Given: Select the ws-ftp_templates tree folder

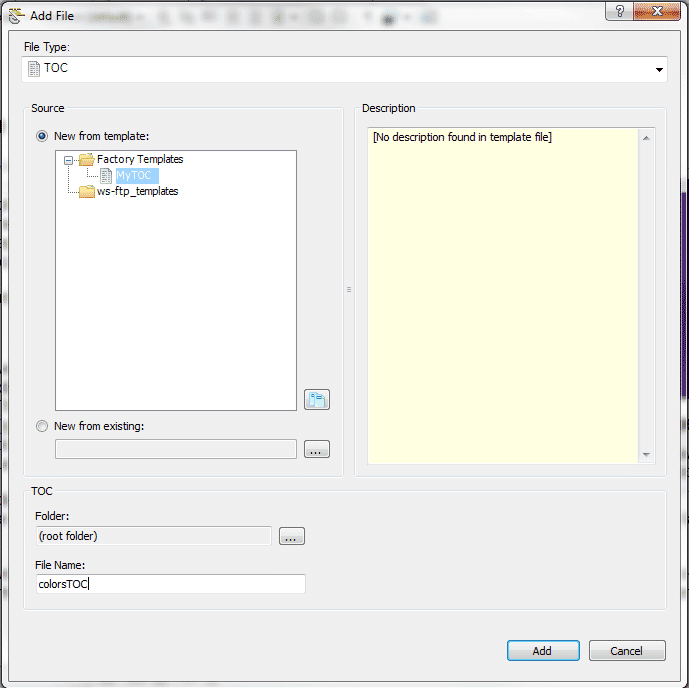Looking at the screenshot, I should click(137, 191).
